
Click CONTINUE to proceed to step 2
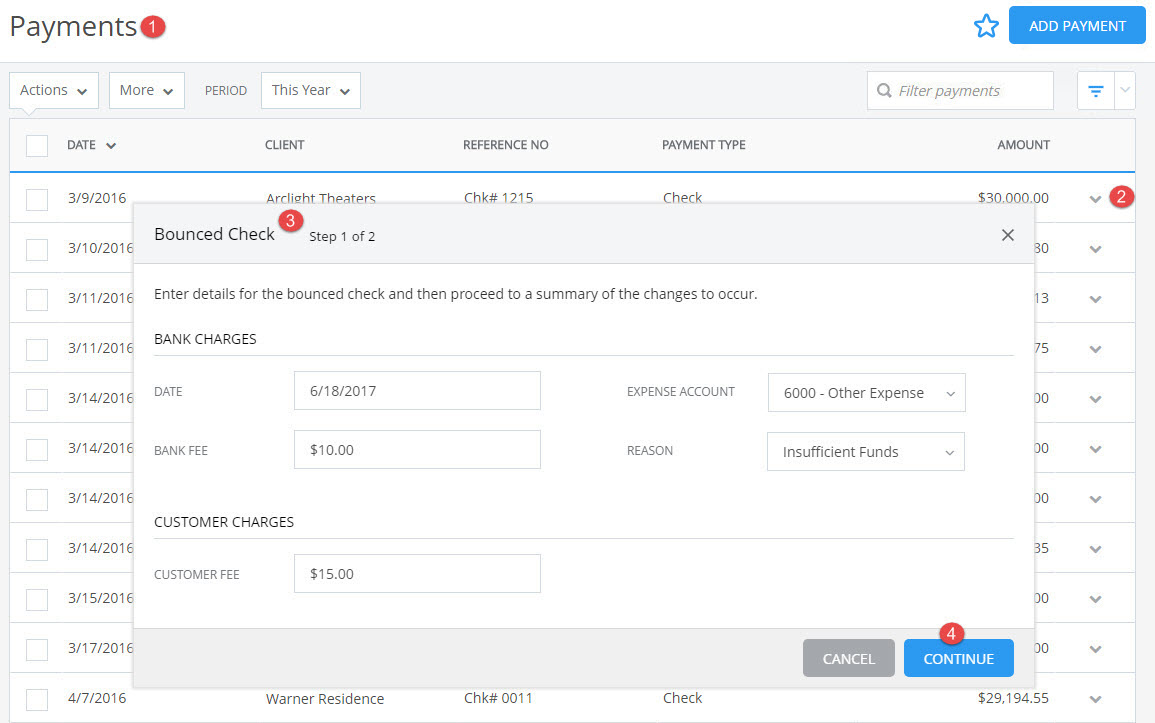[x=958, y=658]
